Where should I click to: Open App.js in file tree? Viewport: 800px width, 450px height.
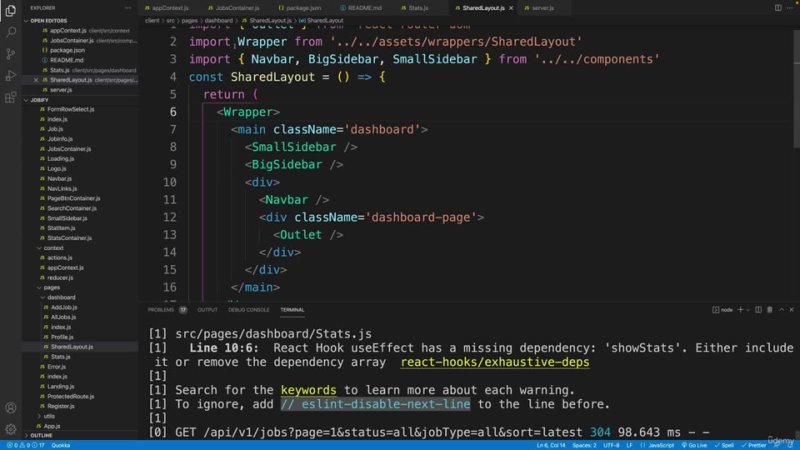point(52,426)
